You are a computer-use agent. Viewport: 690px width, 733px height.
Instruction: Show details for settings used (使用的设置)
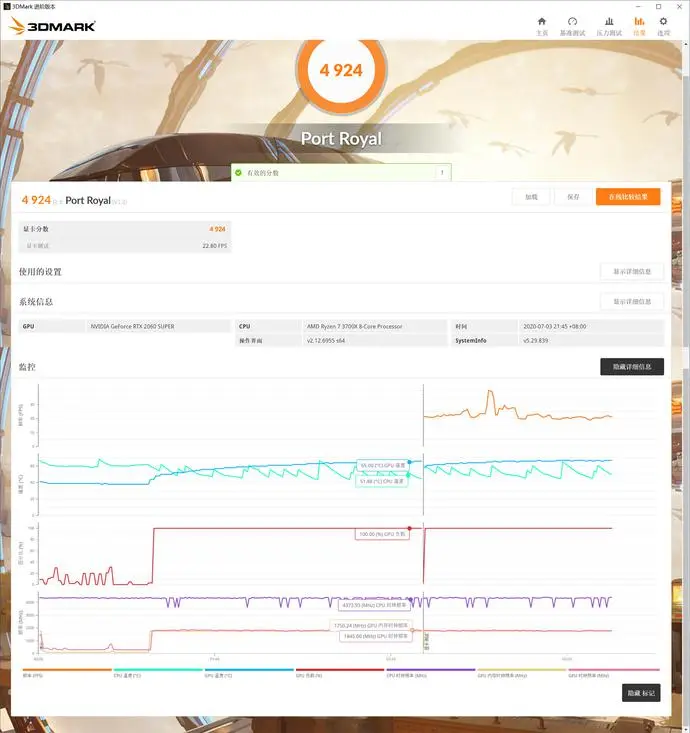click(x=632, y=272)
